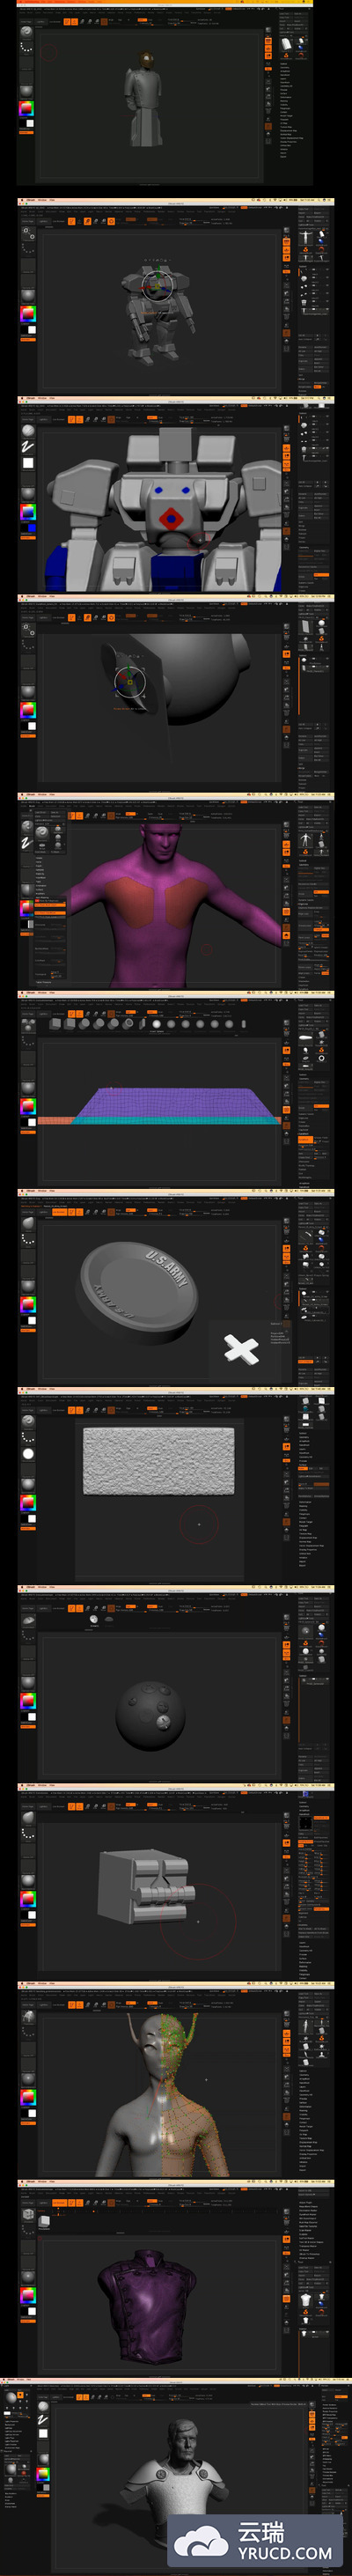Open stroke thumbnail in robot close-up screenshot
The height and width of the screenshot is (2576, 352).
[28, 447]
